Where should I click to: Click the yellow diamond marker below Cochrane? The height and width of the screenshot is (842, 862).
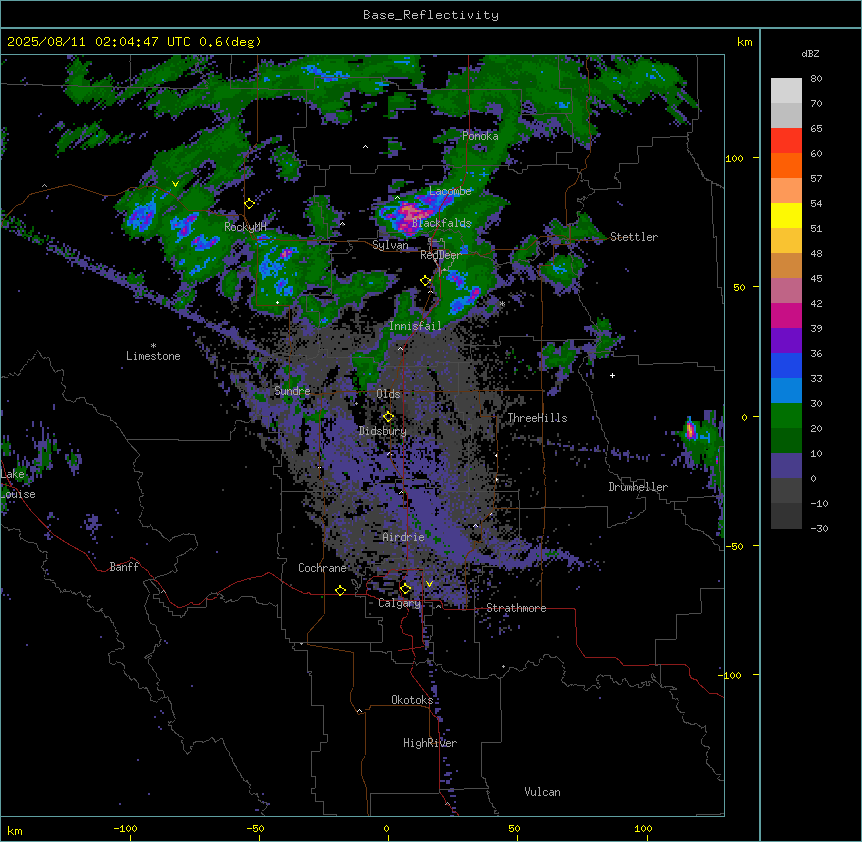tap(340, 590)
